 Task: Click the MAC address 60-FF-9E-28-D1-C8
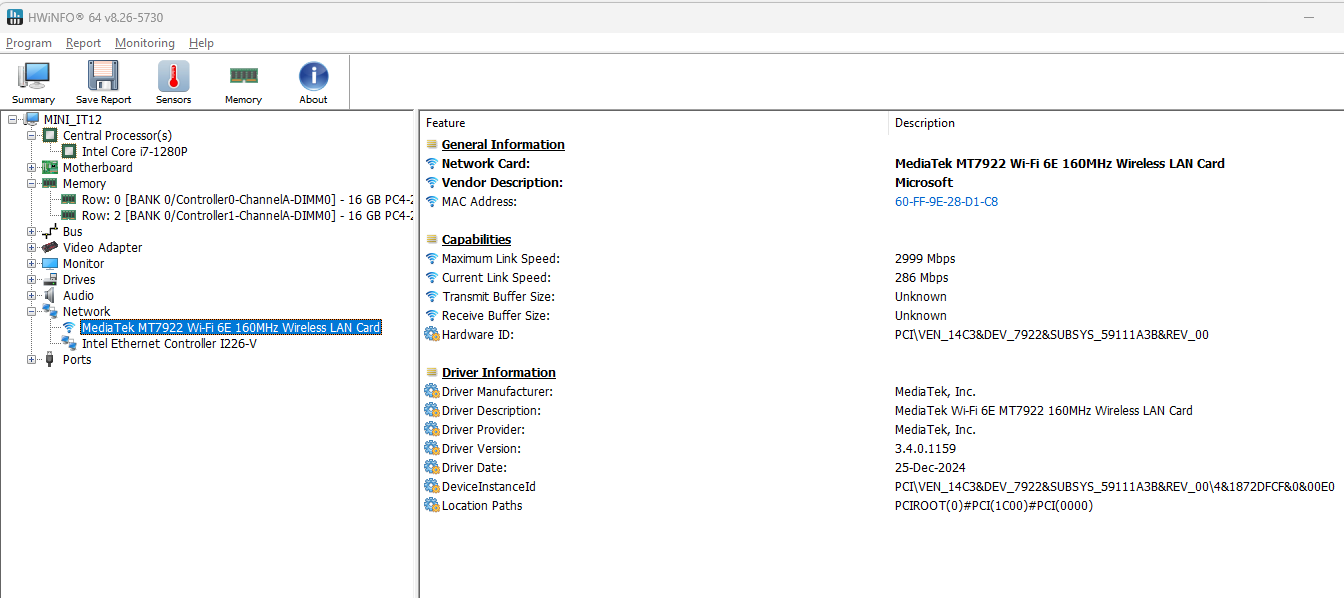tap(946, 202)
